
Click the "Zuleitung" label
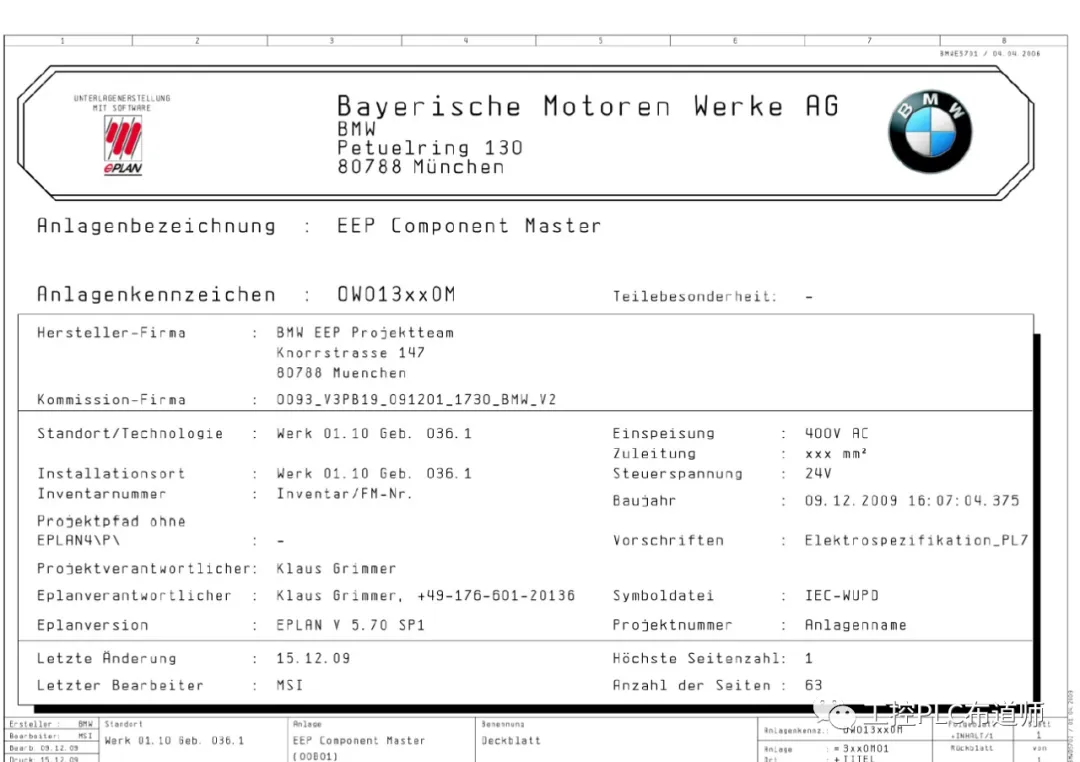click(654, 453)
